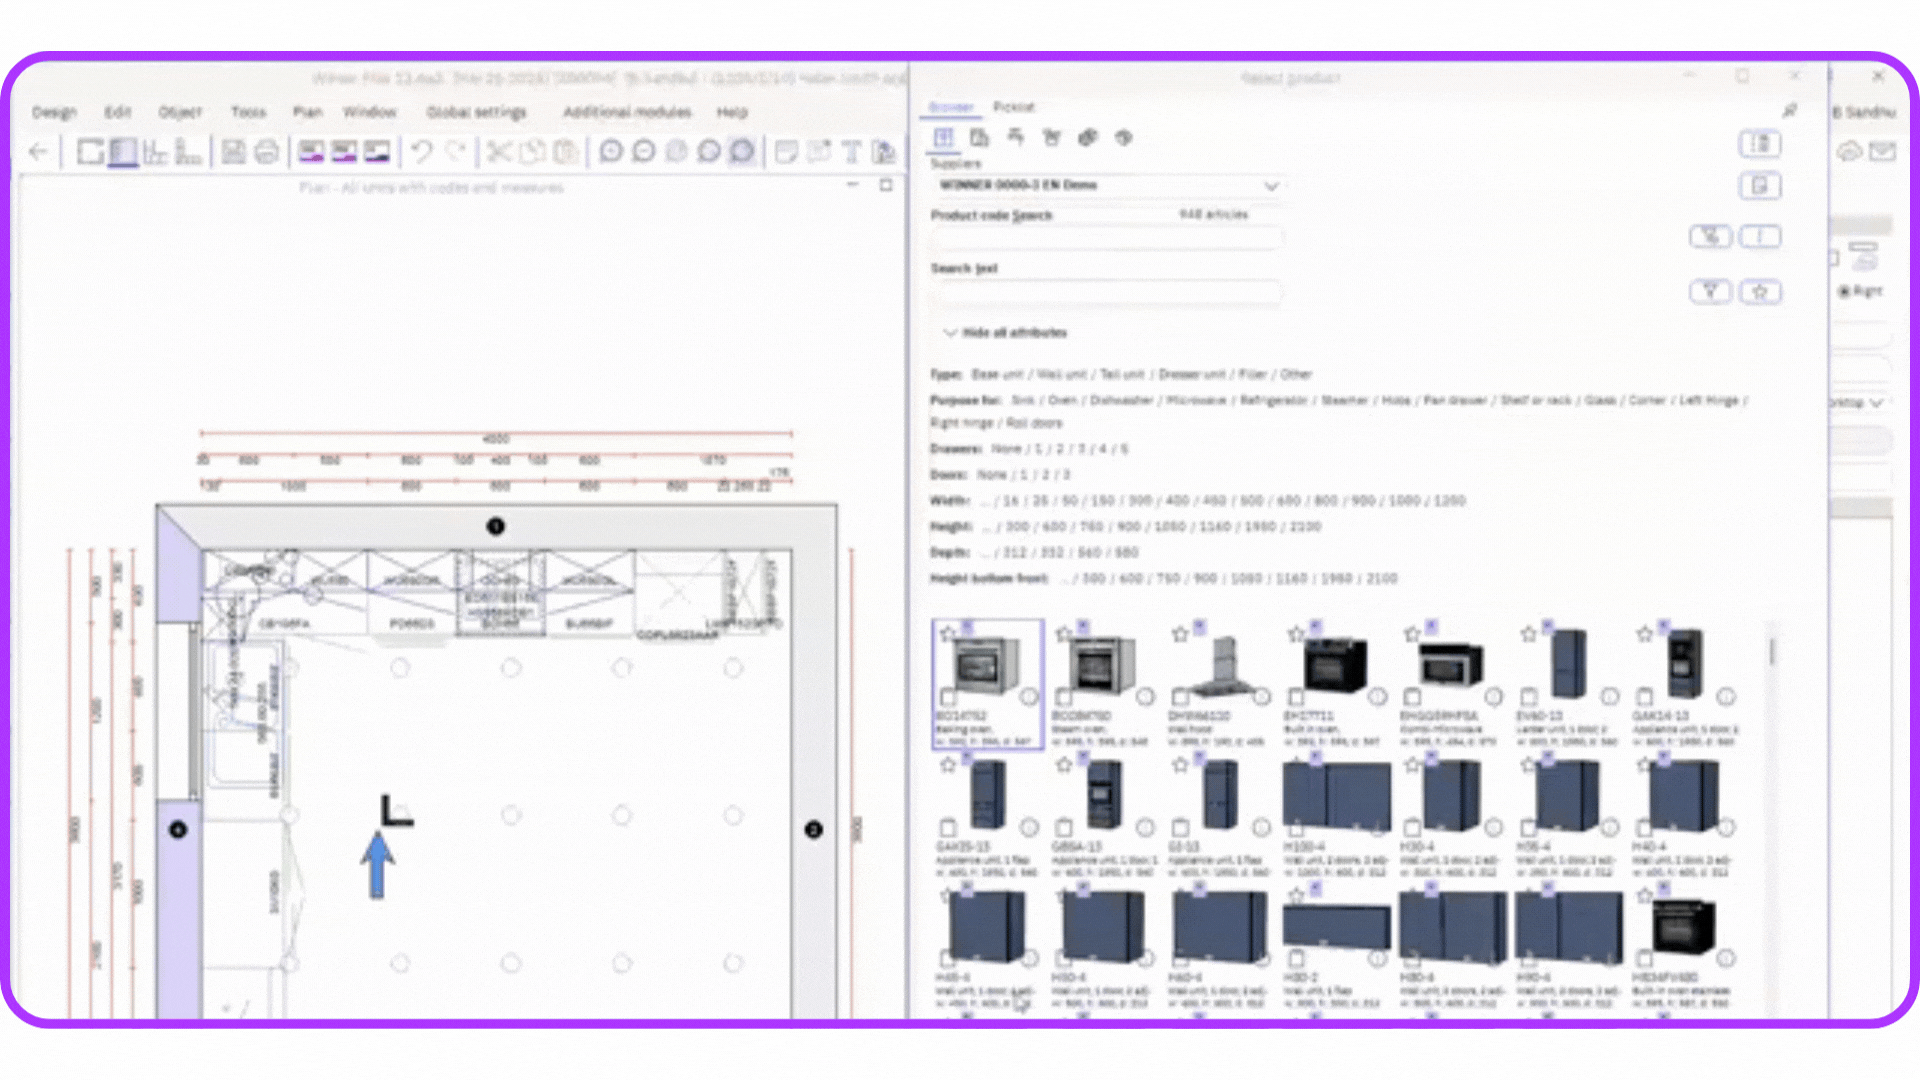Image resolution: width=1920 pixels, height=1080 pixels.
Task: Click the Product code Search input field
Action: 1105,239
